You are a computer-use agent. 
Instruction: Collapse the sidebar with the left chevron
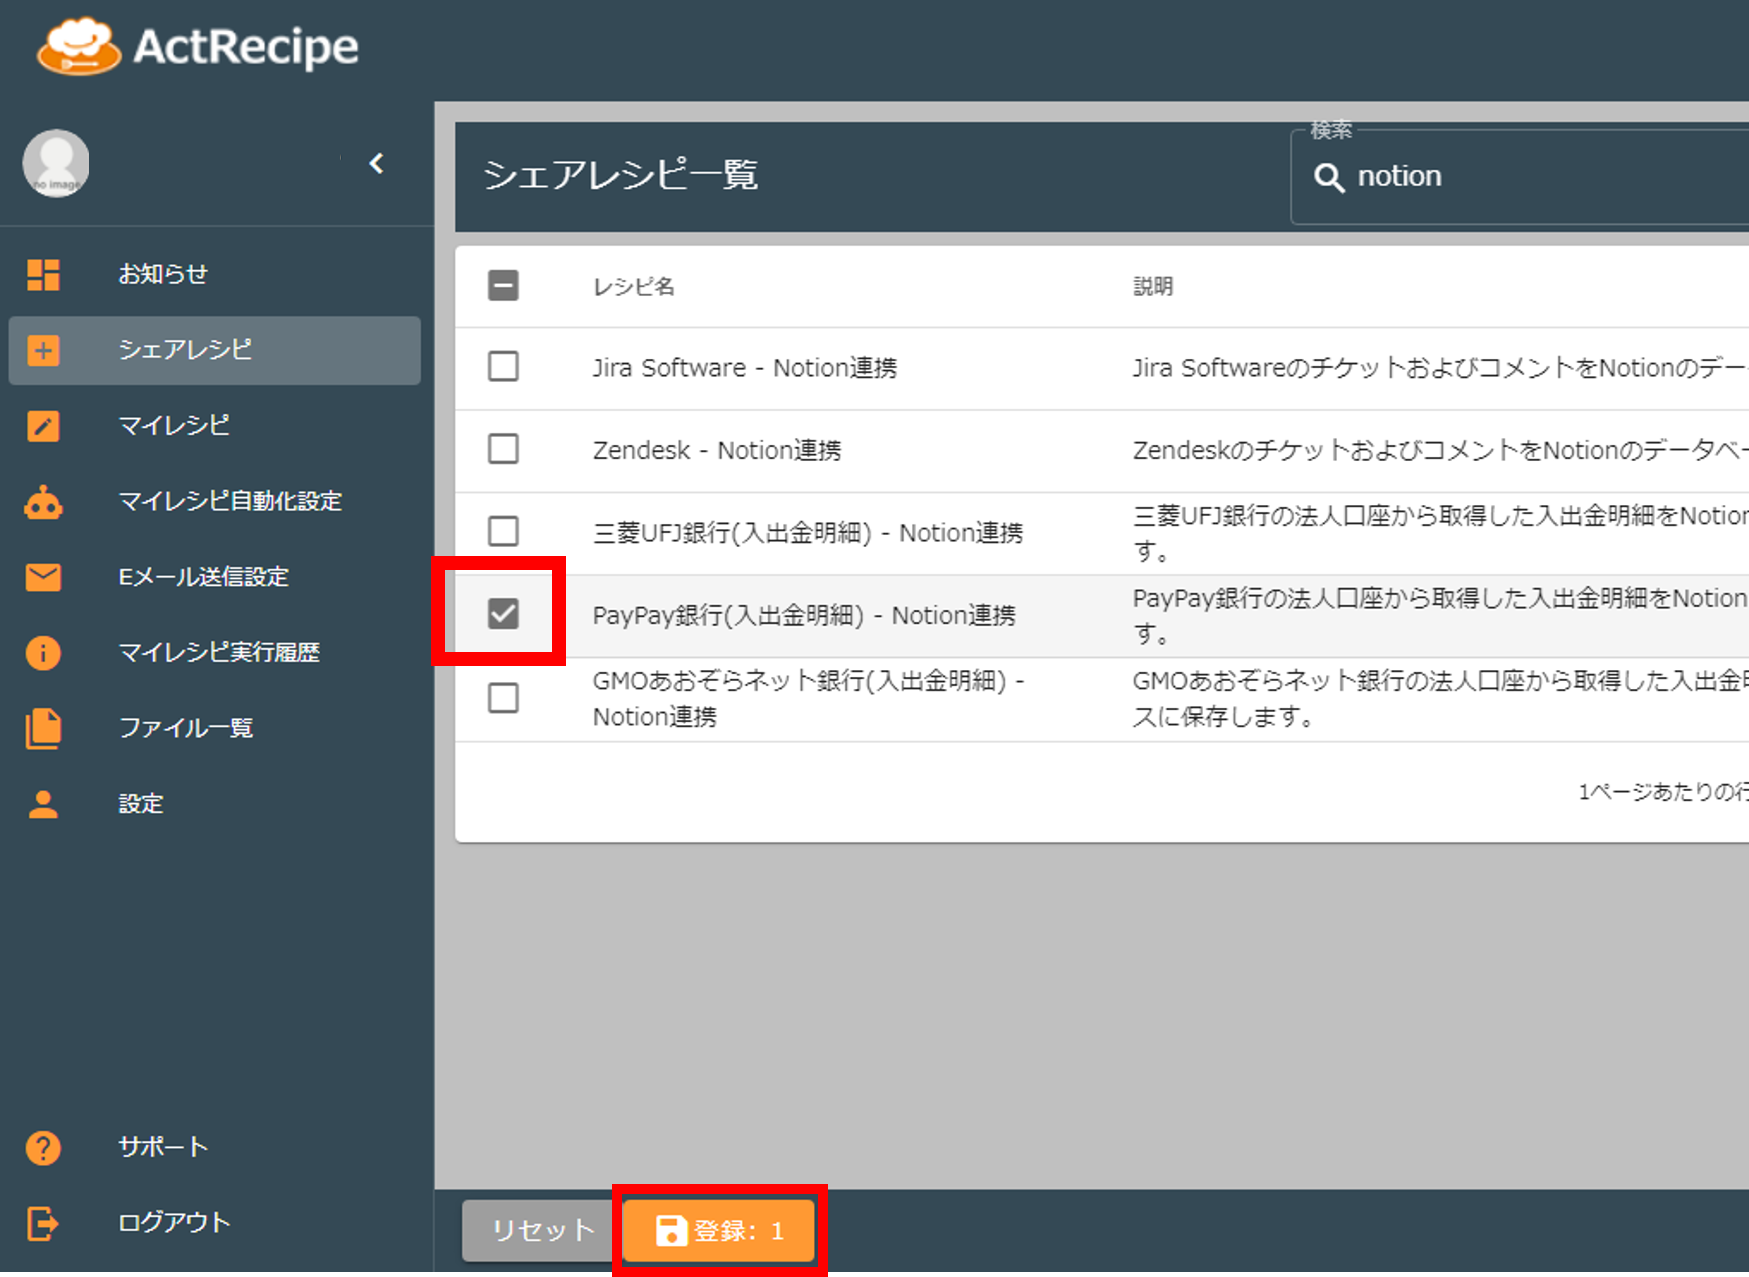pos(376,164)
